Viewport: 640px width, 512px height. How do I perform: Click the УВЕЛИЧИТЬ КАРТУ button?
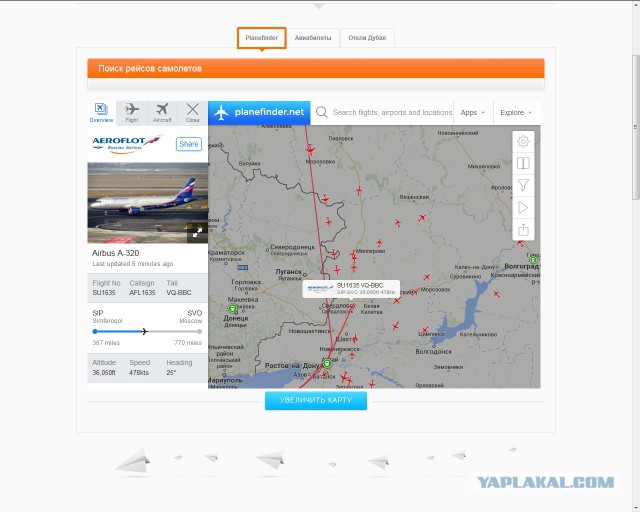click(316, 400)
